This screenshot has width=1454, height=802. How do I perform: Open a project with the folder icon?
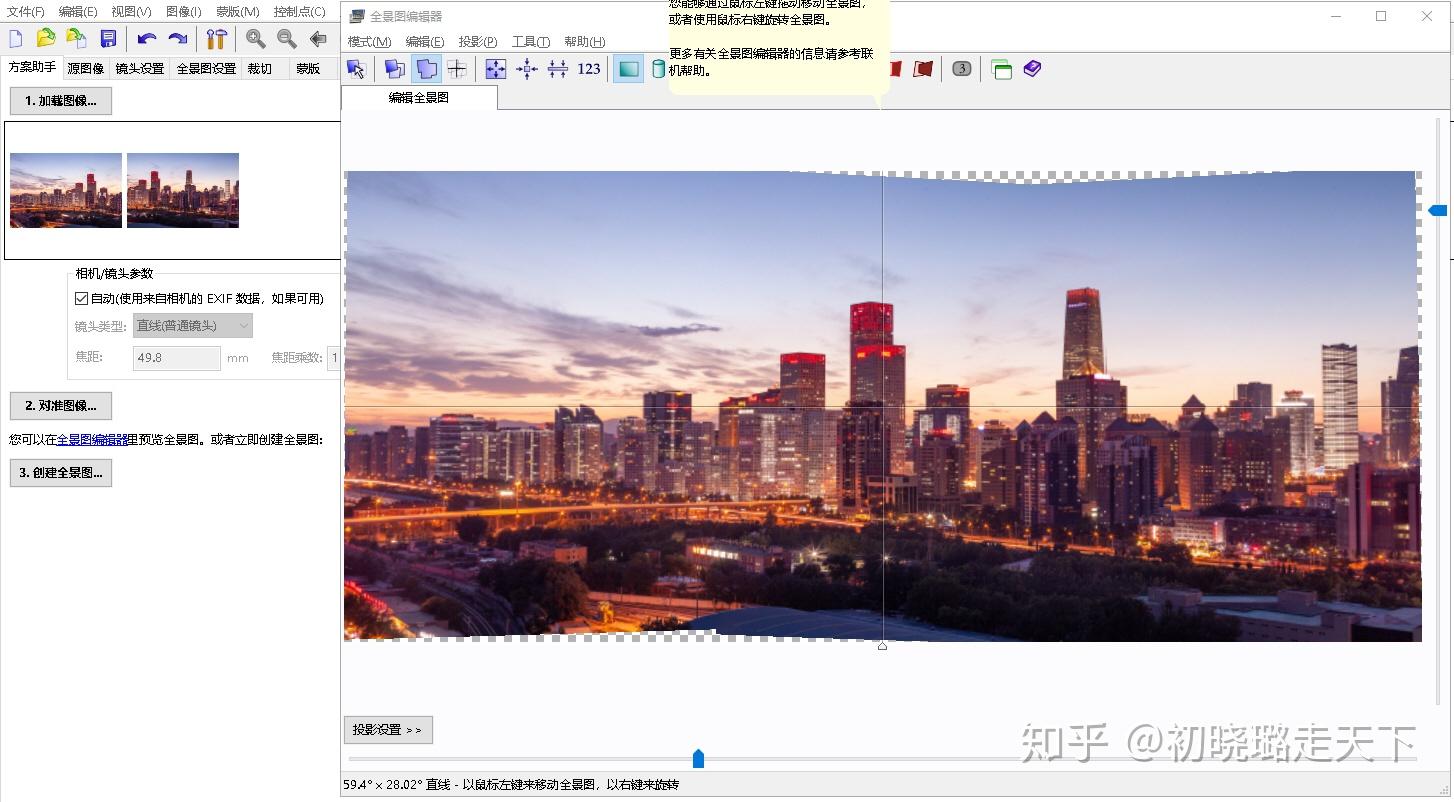coord(46,39)
